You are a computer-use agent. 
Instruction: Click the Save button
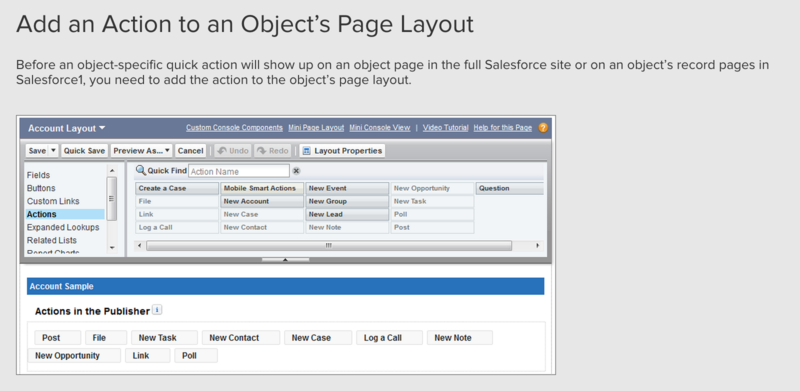(x=37, y=151)
